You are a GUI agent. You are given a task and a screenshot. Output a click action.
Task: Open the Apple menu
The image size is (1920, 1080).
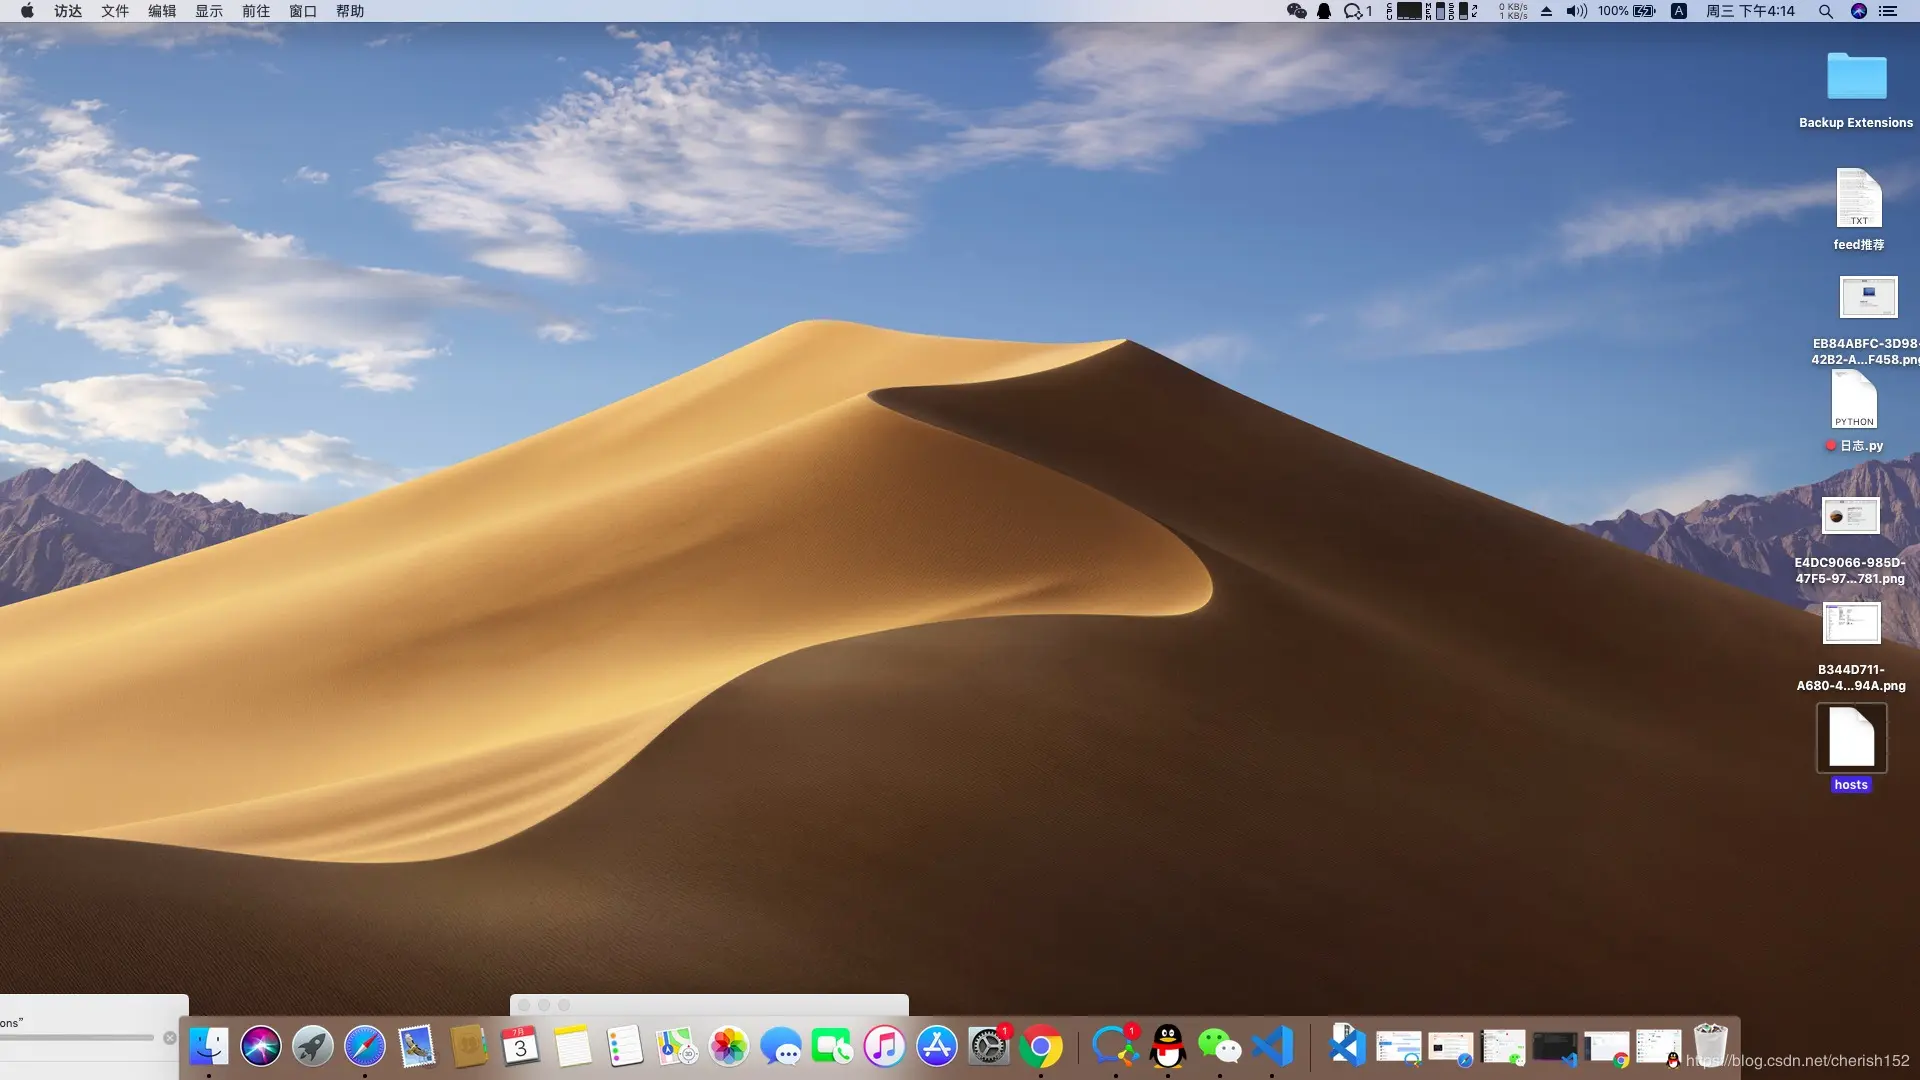click(x=27, y=11)
